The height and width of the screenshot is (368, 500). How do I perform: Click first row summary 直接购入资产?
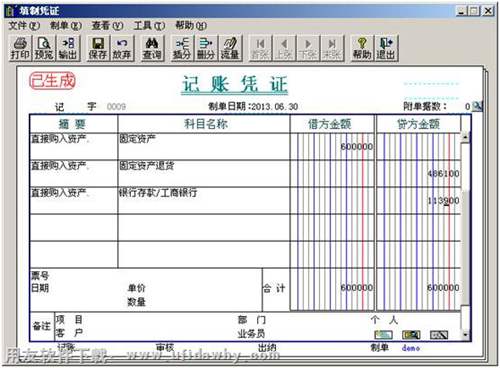click(x=74, y=146)
